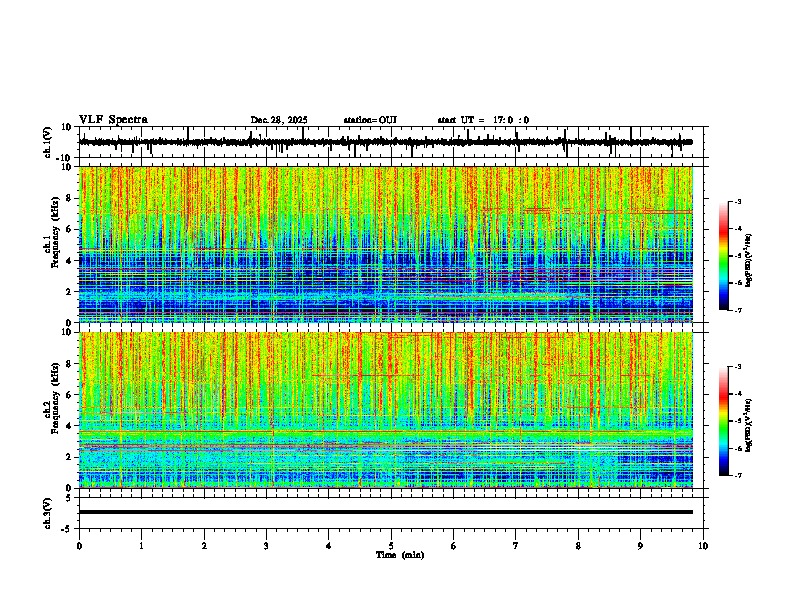Click the date "Dec. 28, 2025"
792x612 pixels.
coord(279,120)
